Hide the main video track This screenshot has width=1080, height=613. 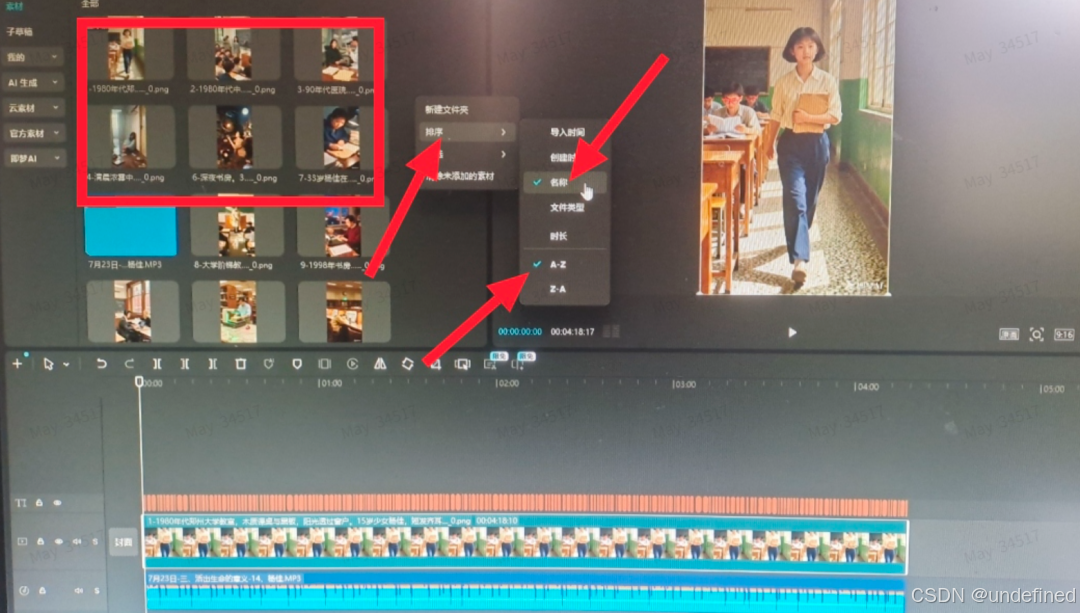[59, 542]
